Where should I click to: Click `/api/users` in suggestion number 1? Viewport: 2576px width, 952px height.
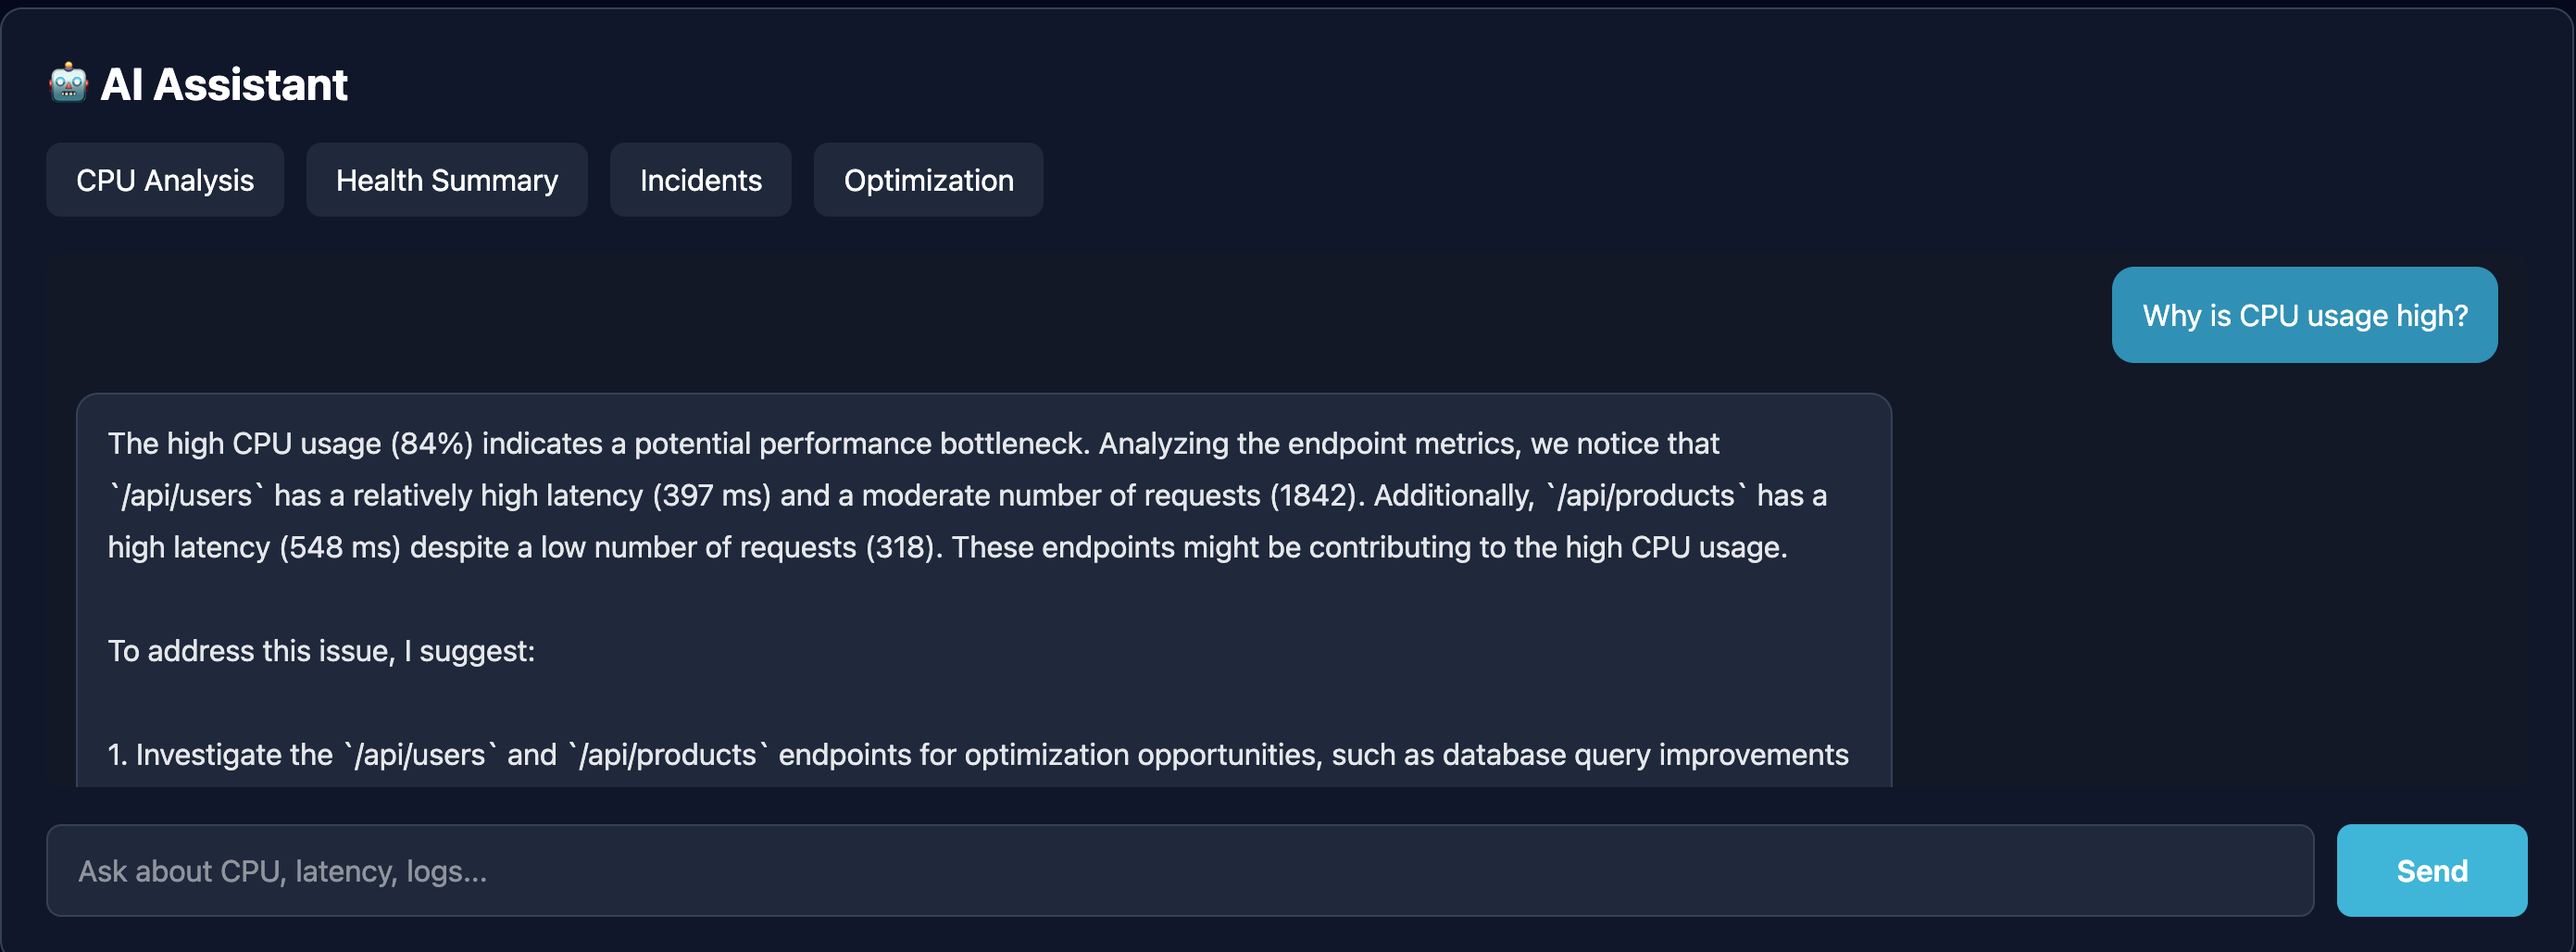tap(421, 755)
